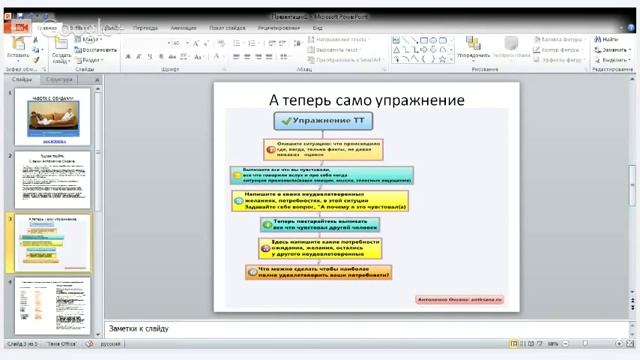Click the Восстановить reset slide button
640x360 pixels.
96,50
